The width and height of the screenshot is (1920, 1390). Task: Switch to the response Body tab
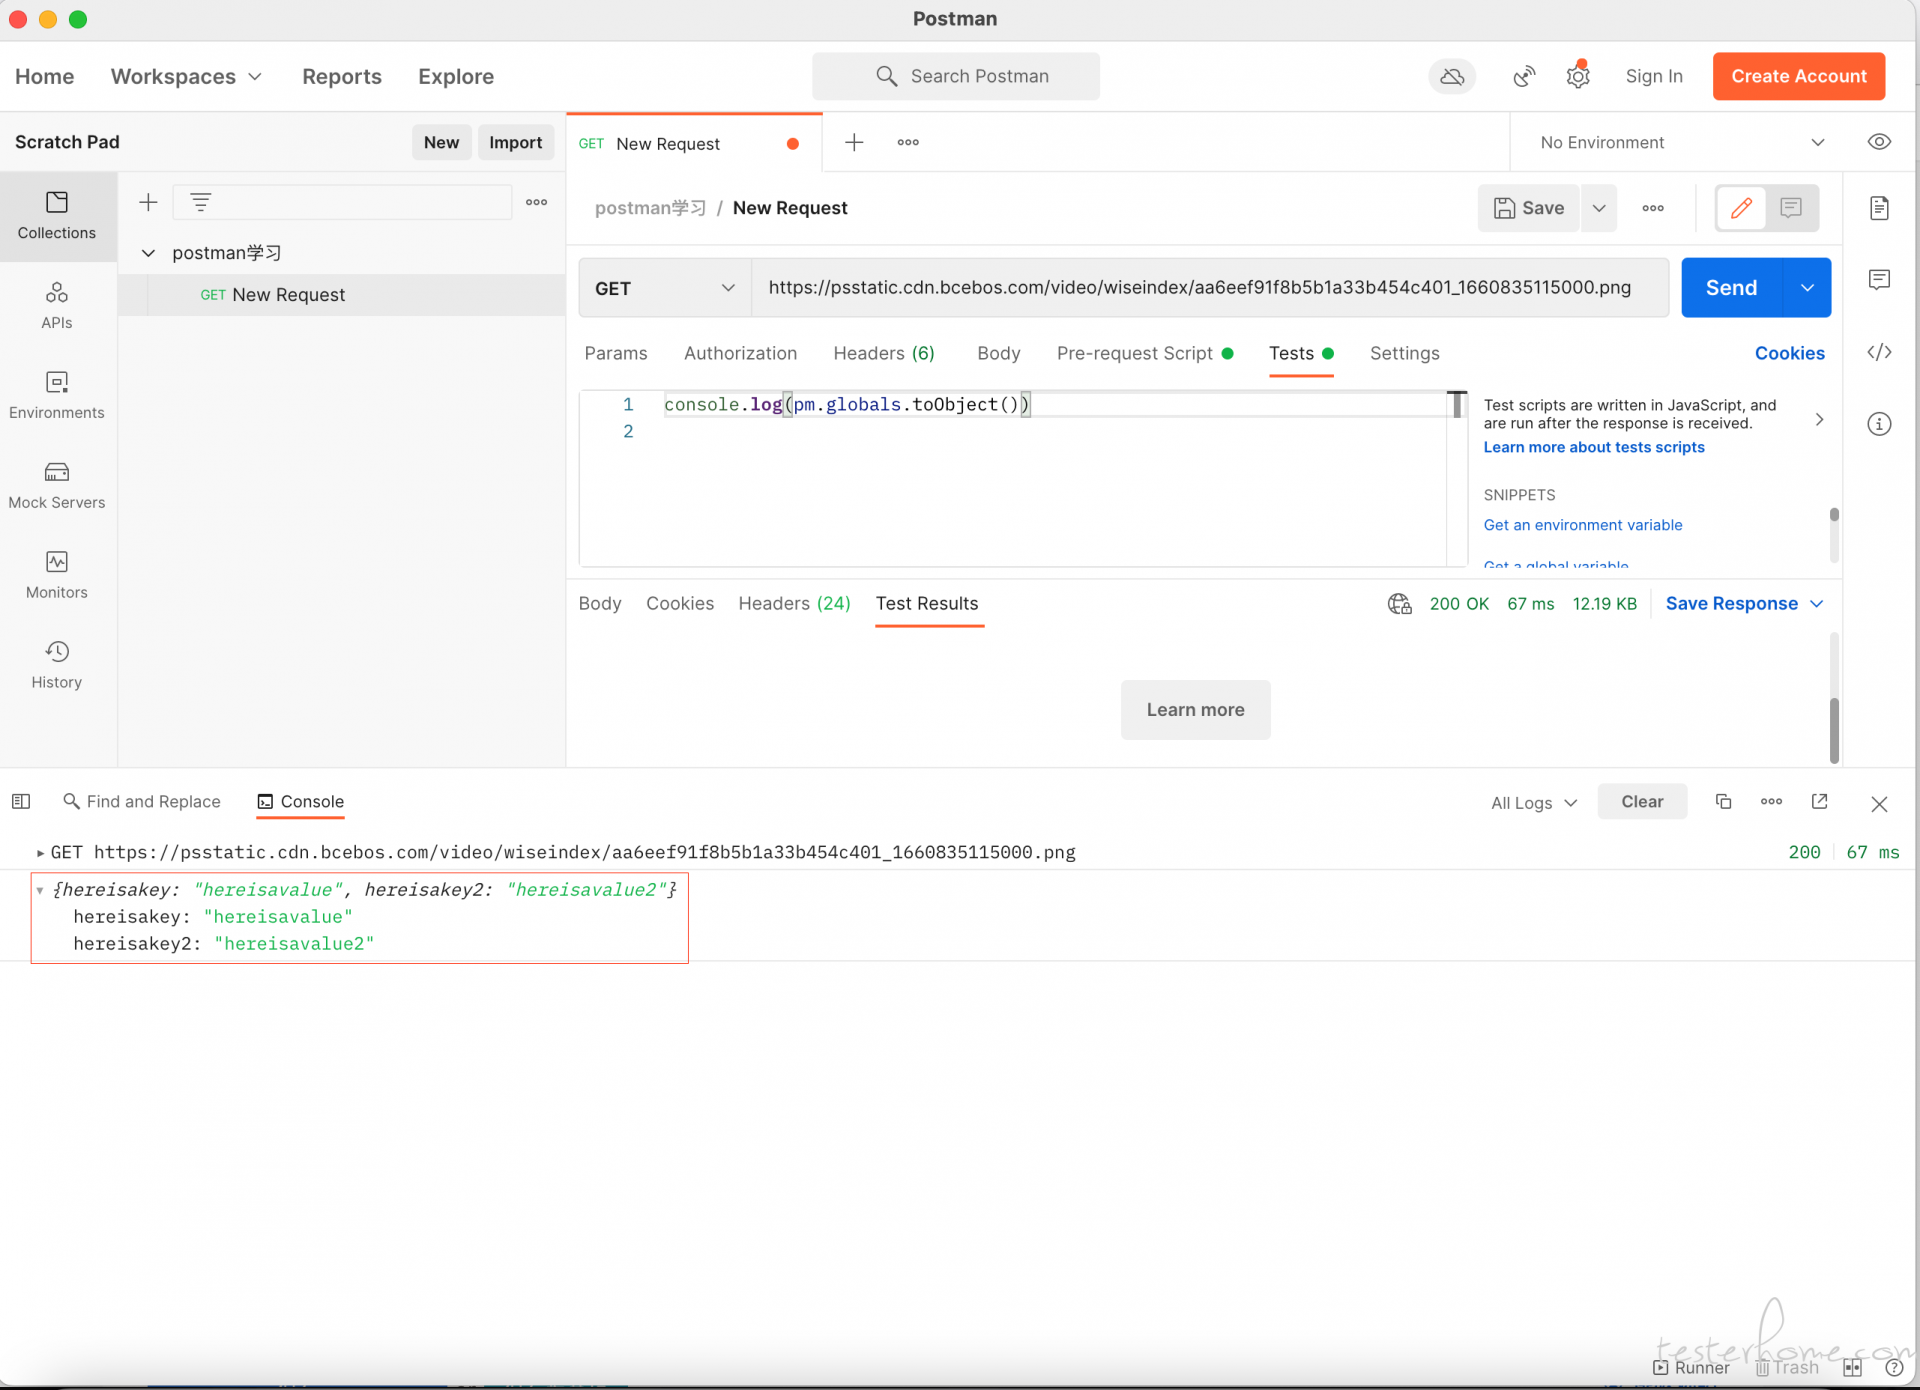coord(600,604)
